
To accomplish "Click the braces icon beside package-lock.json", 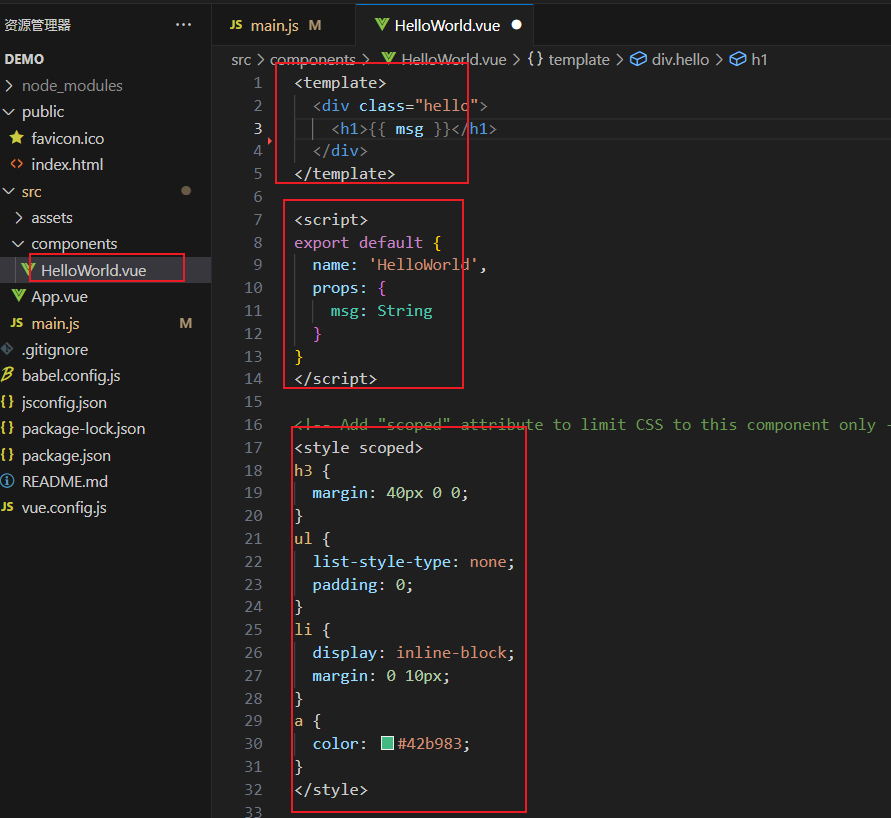I will pyautogui.click(x=7, y=428).
